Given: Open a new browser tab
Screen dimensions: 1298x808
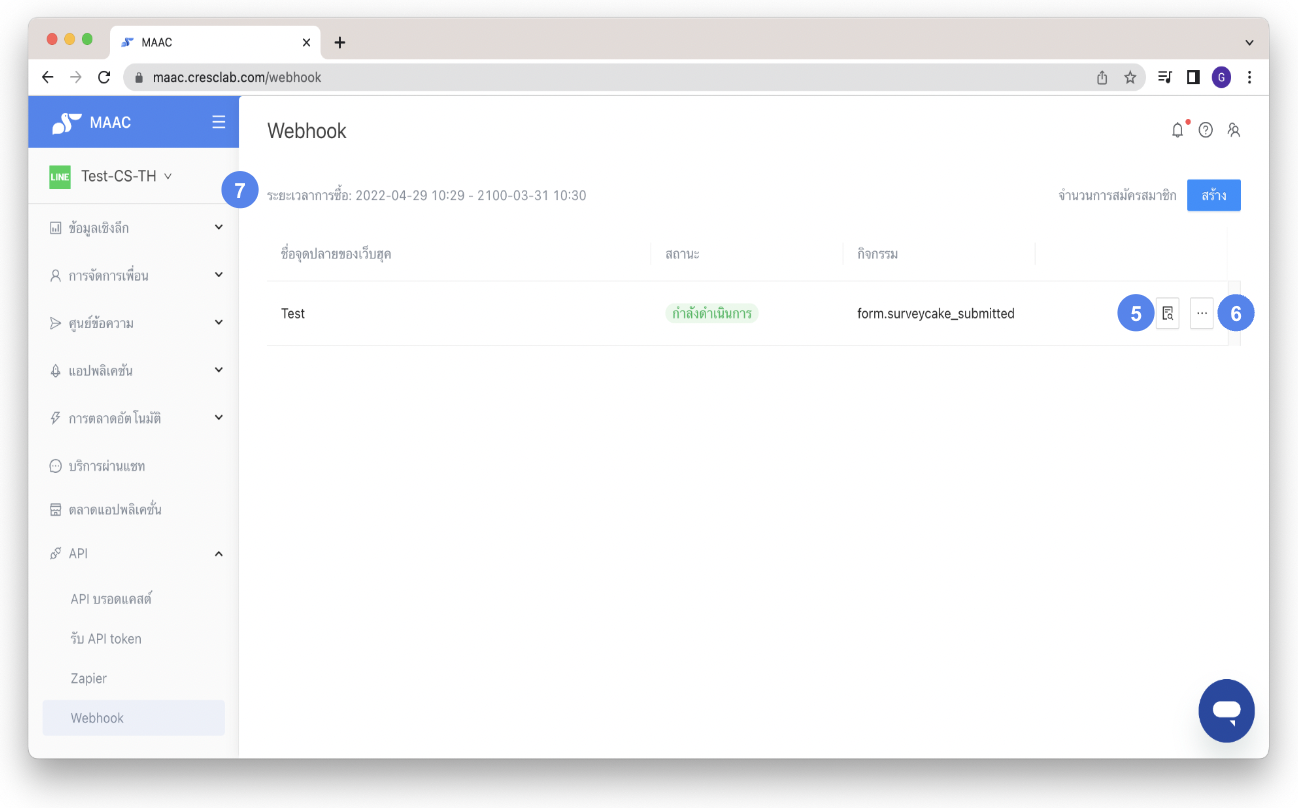Looking at the screenshot, I should coord(340,42).
